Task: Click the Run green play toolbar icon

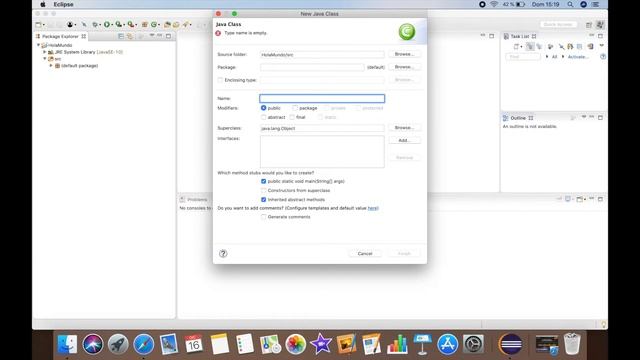Action: coord(107,24)
